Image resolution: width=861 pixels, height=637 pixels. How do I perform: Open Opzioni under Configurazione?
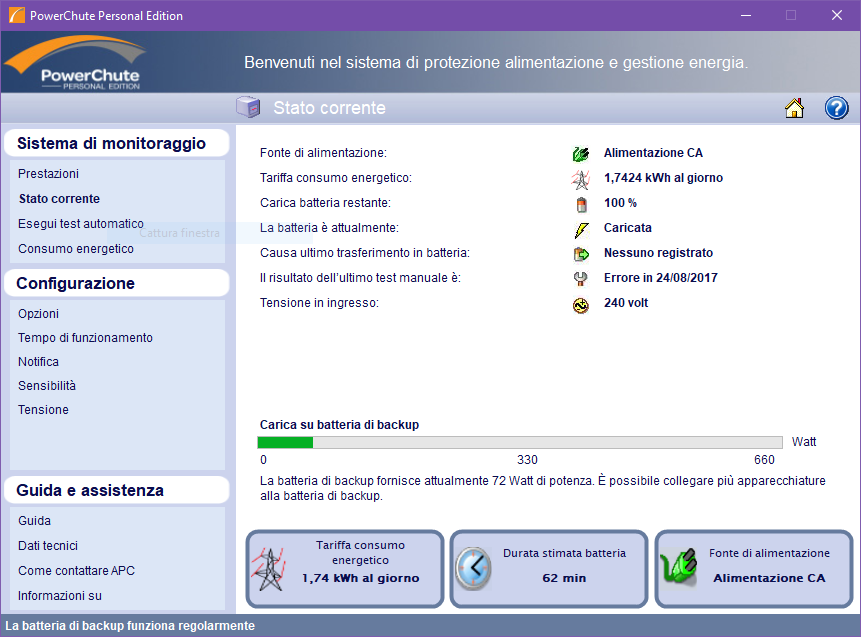38,314
